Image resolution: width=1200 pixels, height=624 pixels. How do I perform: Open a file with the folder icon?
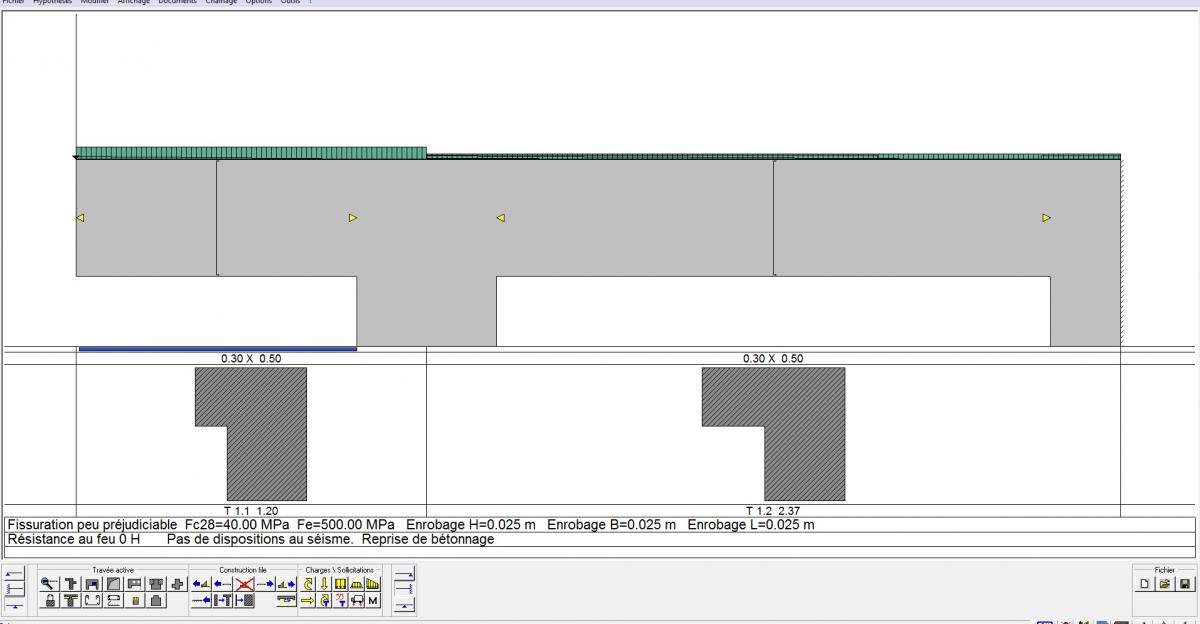tap(1165, 584)
